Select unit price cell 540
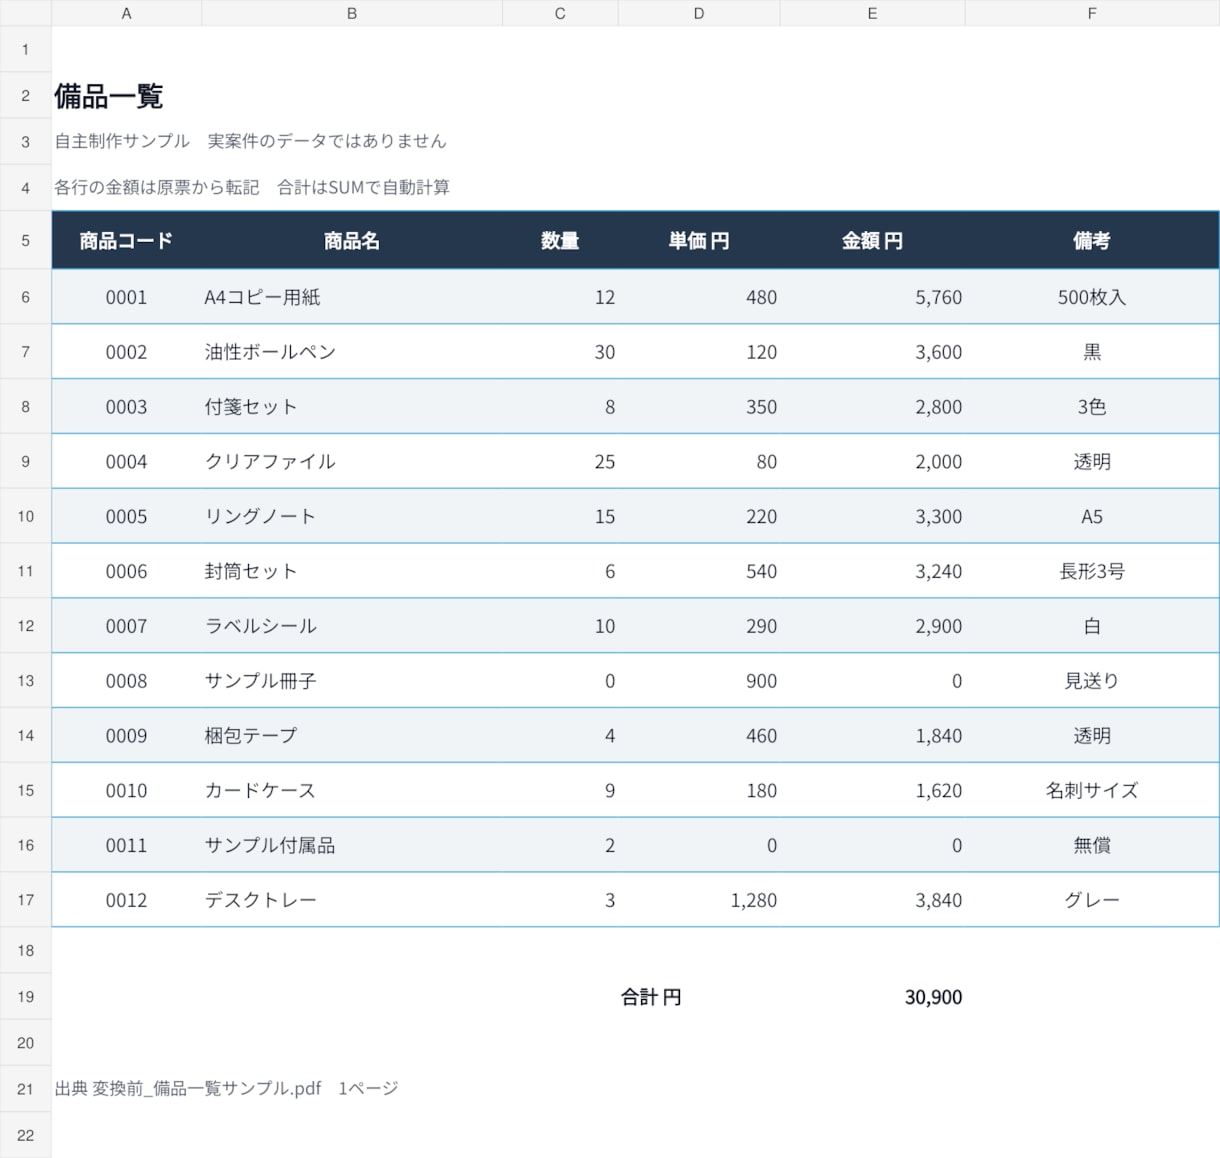Screen dimensions: 1220x1158 click(699, 571)
